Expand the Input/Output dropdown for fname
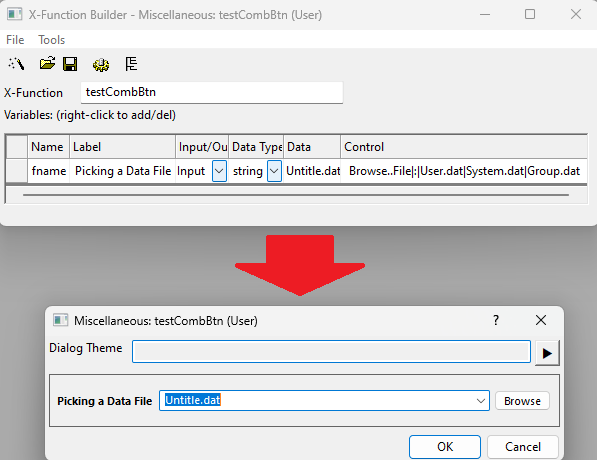 coord(219,171)
